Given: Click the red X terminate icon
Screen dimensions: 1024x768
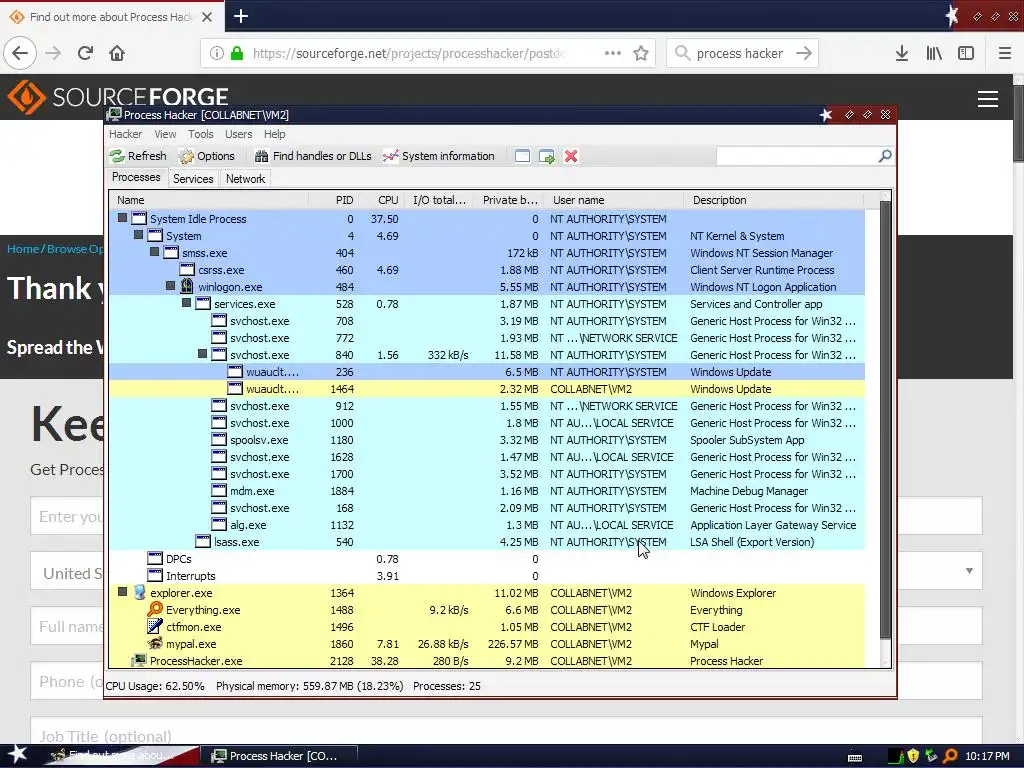Looking at the screenshot, I should [x=571, y=156].
